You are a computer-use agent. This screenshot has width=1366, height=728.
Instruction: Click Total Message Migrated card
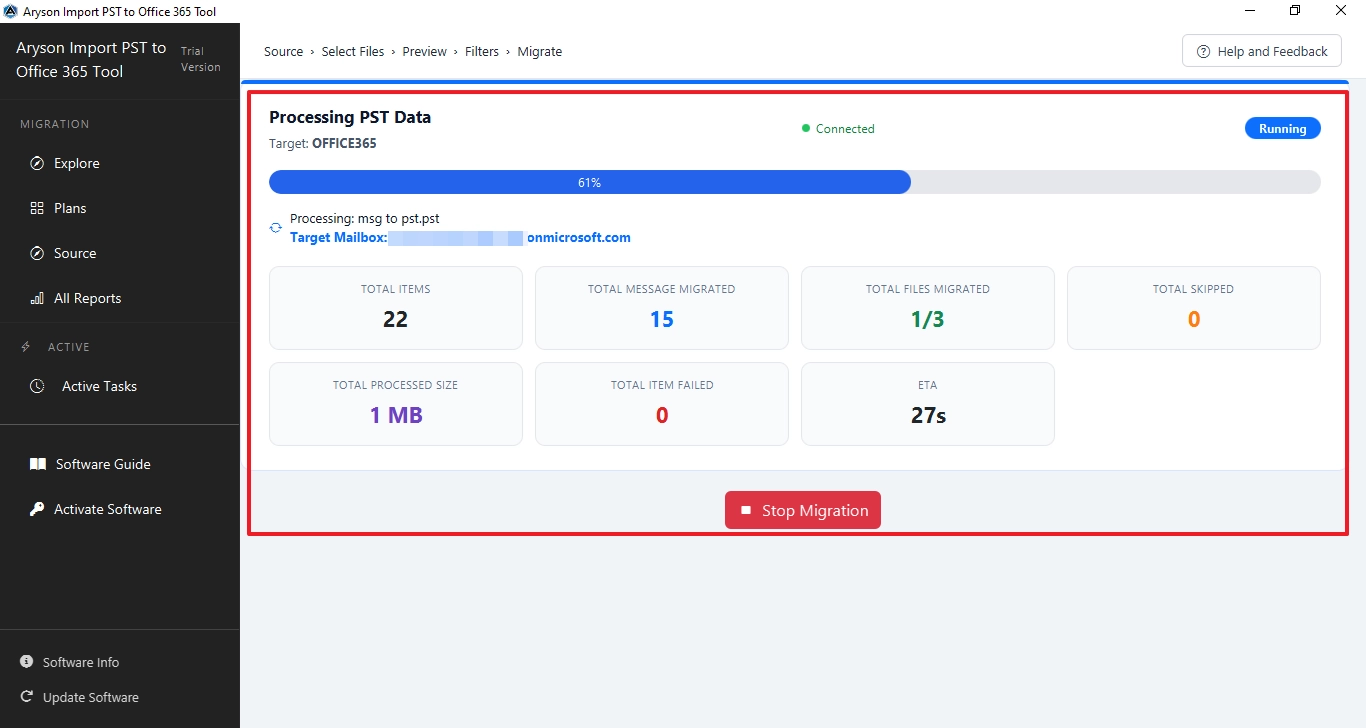click(x=662, y=308)
